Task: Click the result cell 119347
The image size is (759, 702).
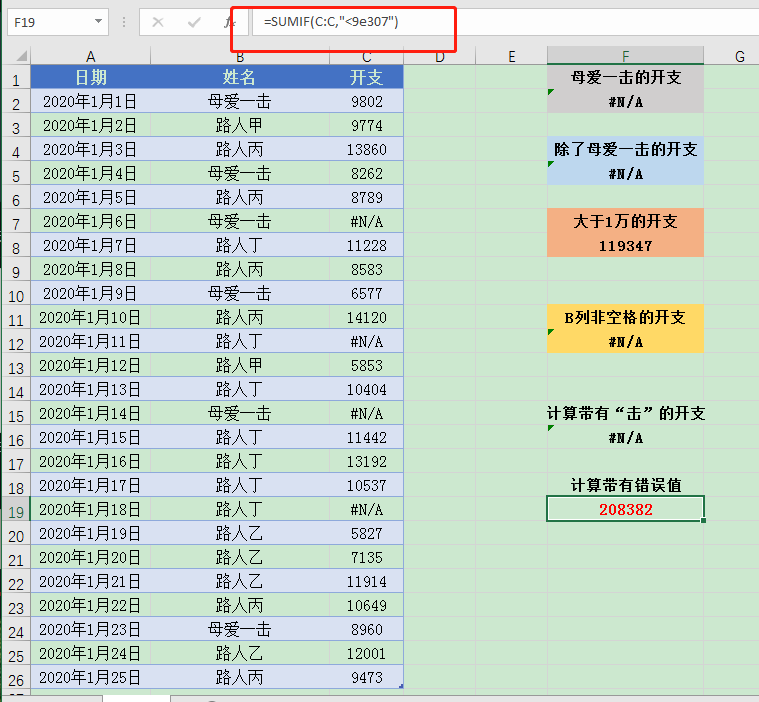Action: click(x=625, y=245)
